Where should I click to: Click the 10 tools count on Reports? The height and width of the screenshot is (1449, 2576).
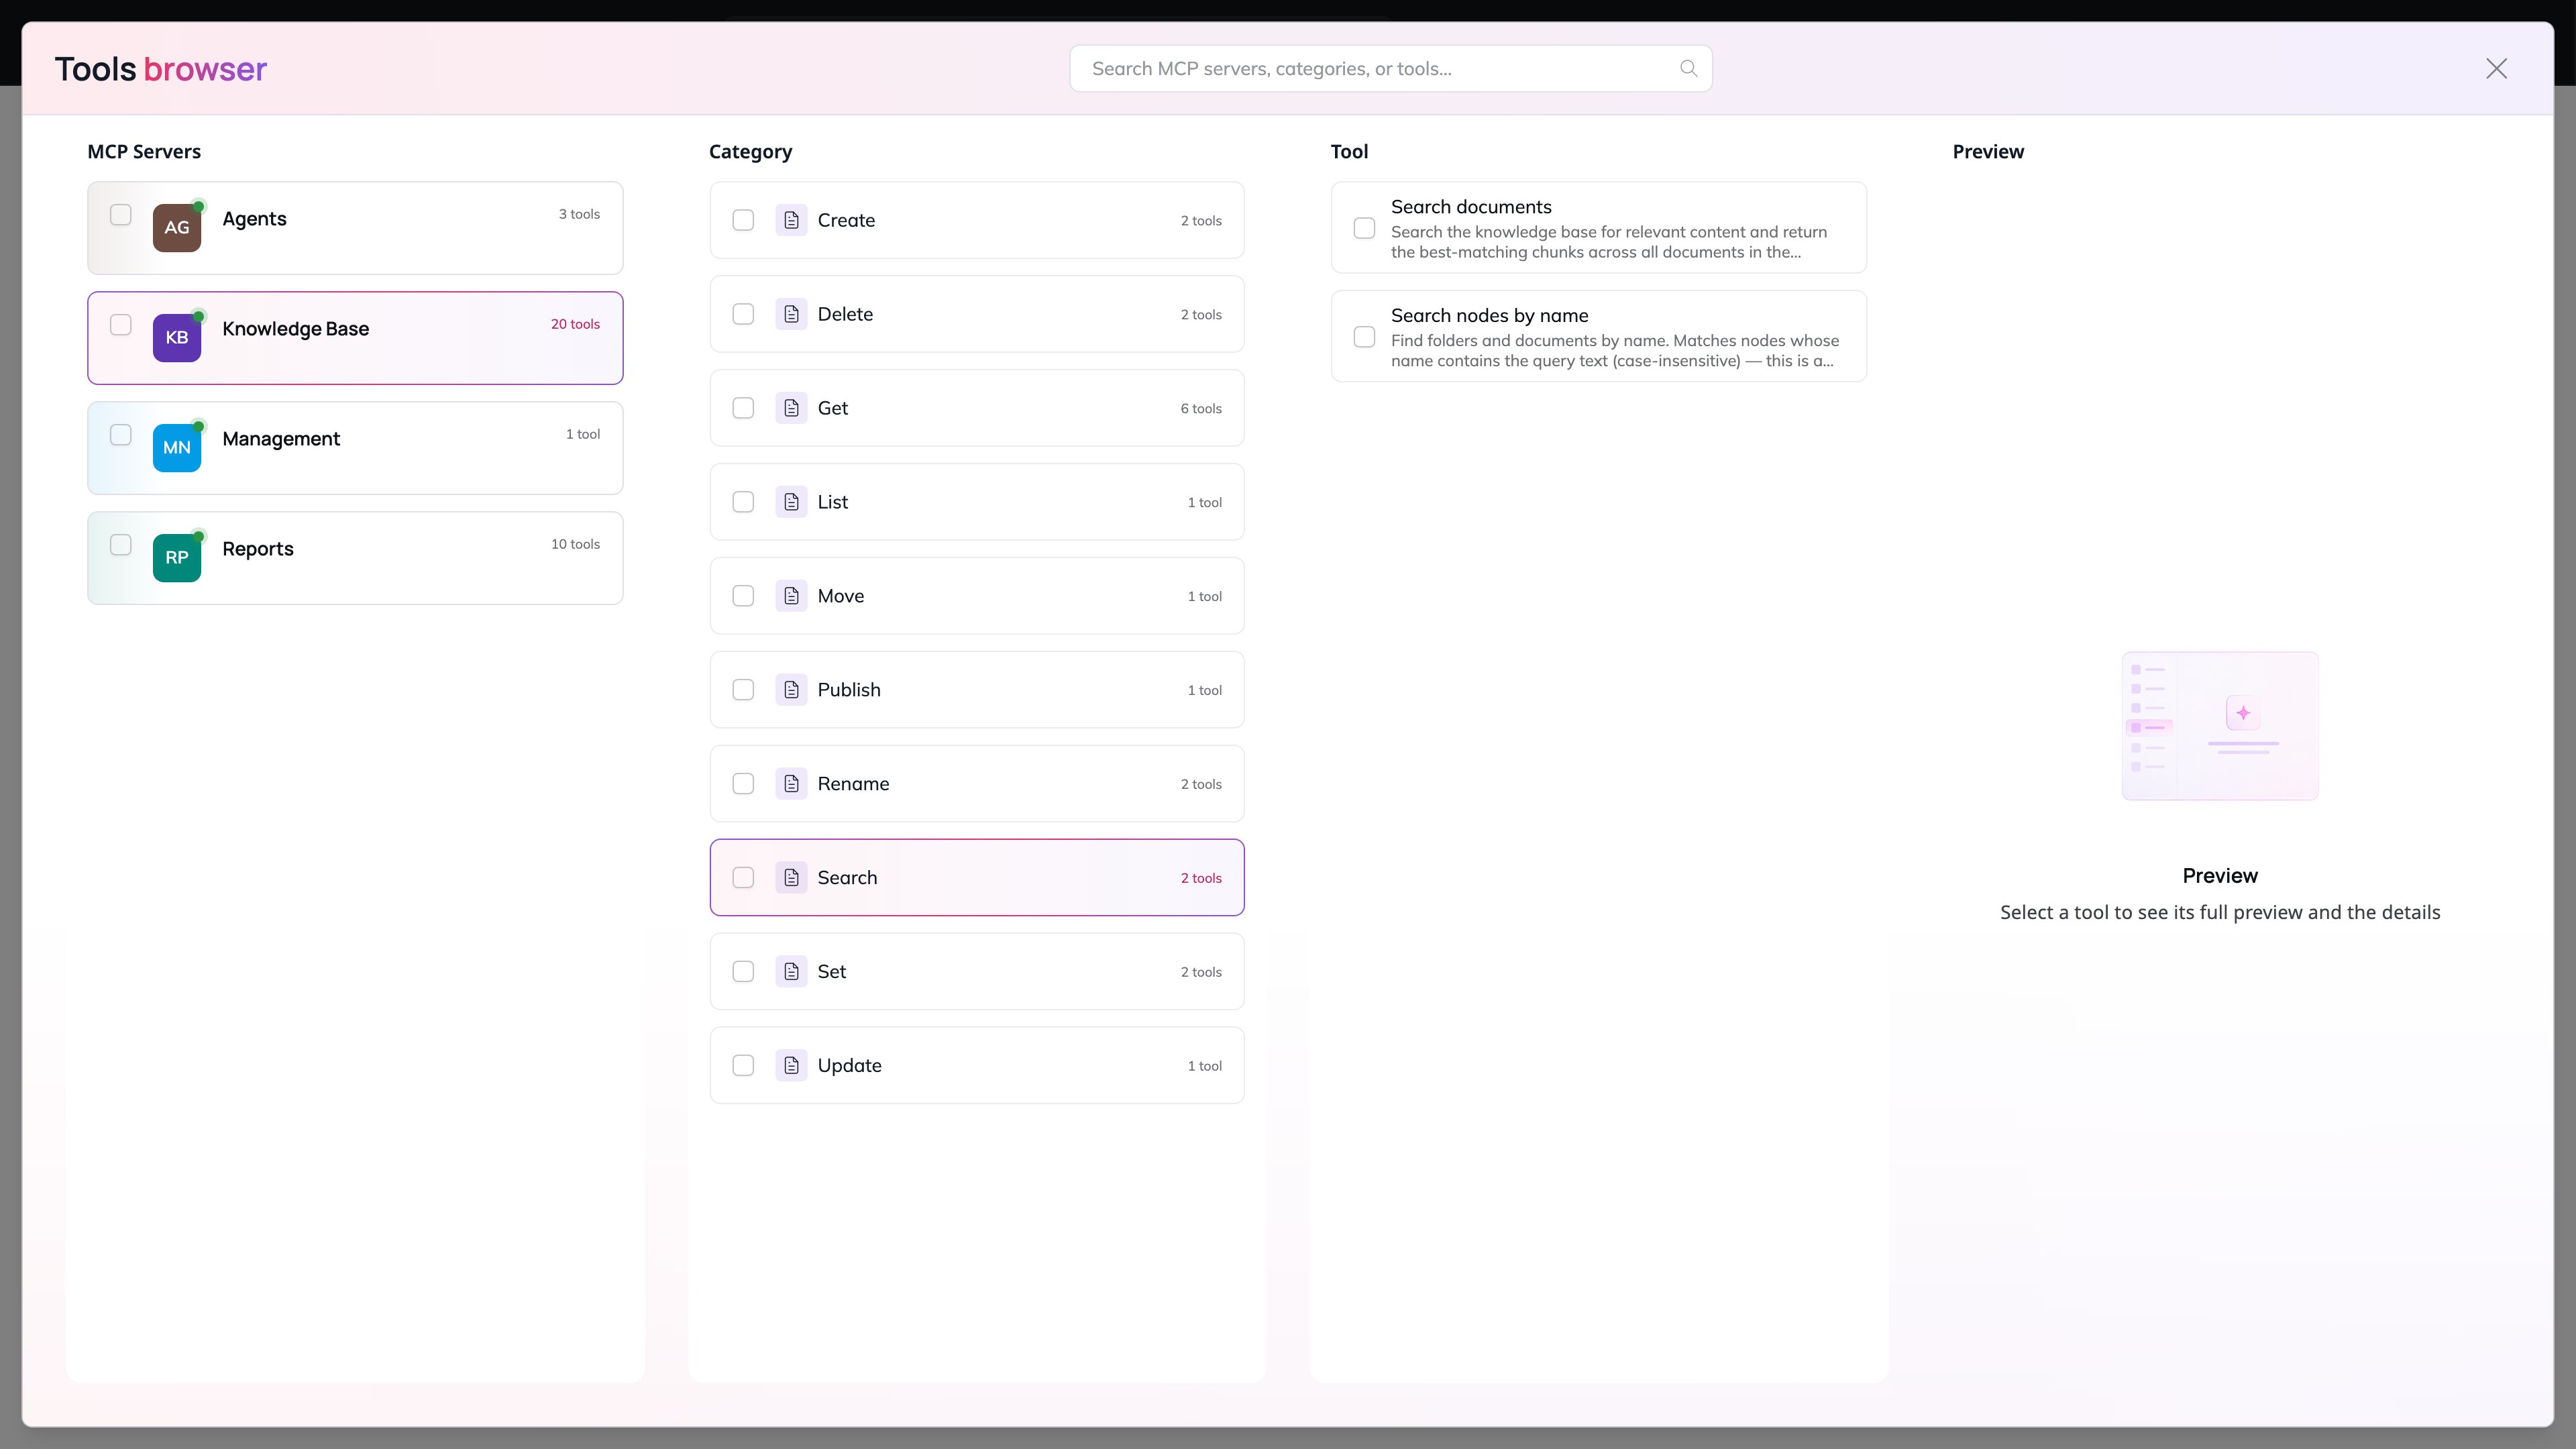pos(575,544)
